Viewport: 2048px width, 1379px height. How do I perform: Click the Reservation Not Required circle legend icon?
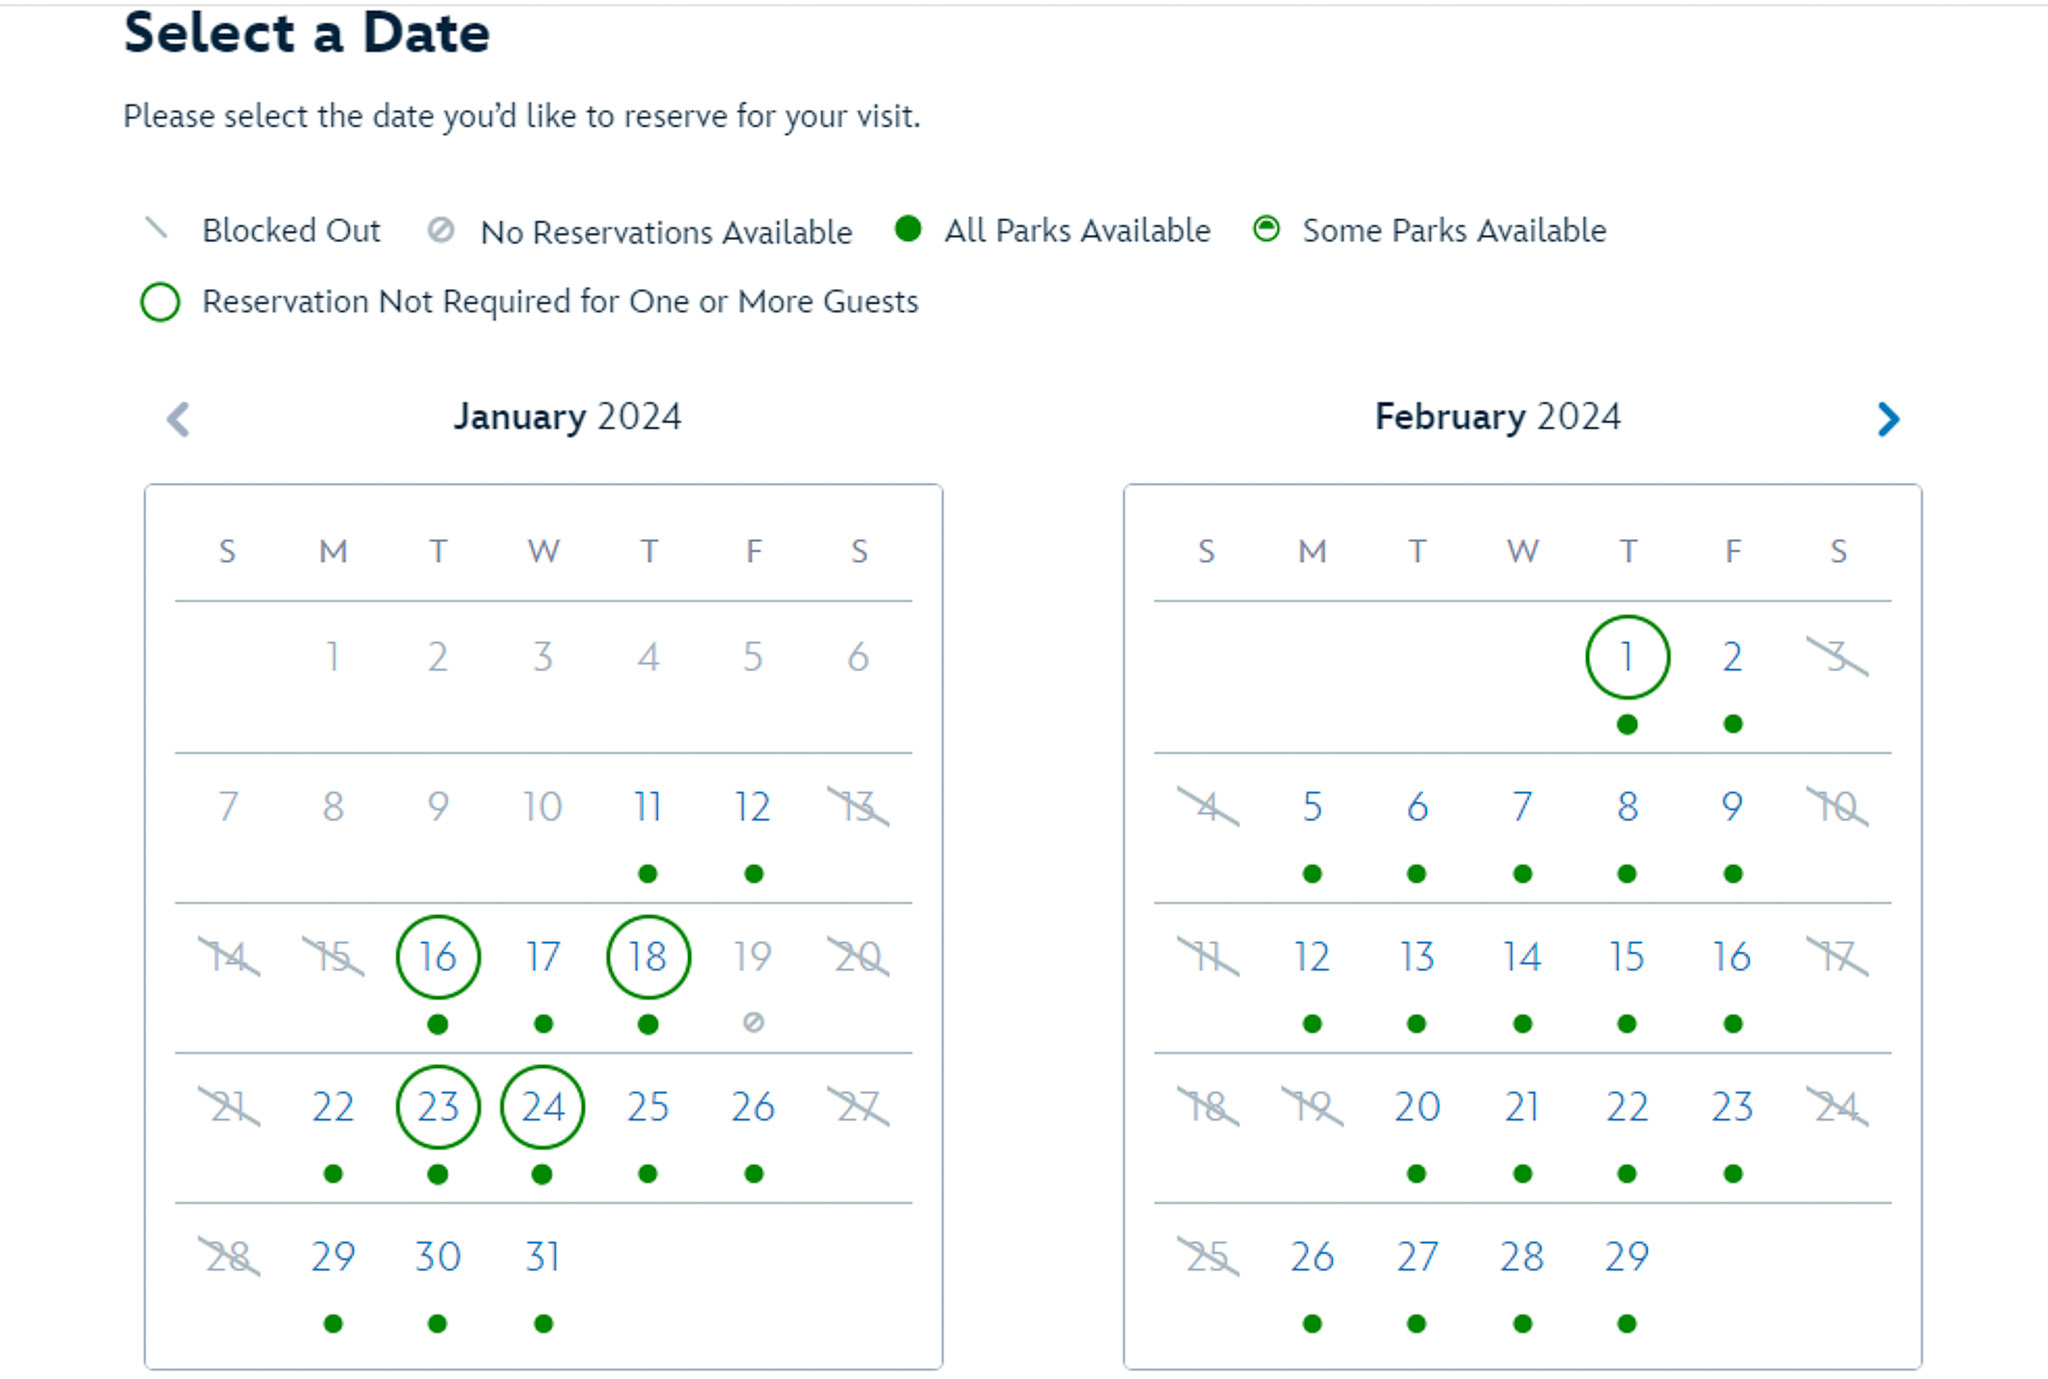point(160,302)
